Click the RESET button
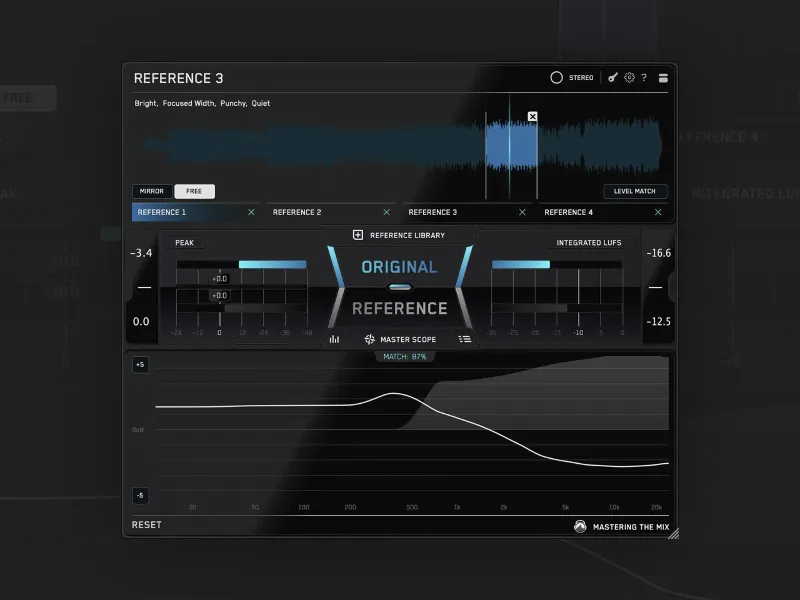This screenshot has height=600, width=800. [x=146, y=525]
